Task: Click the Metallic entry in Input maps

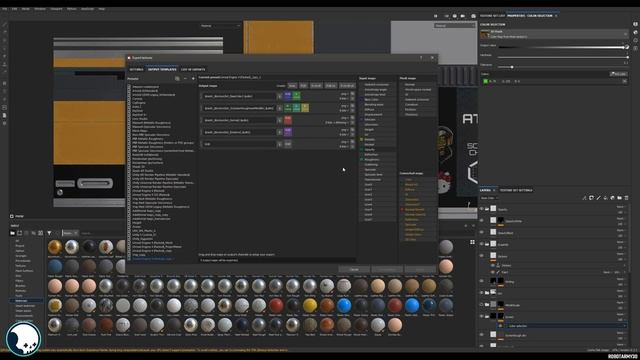Action: [x=377, y=140]
